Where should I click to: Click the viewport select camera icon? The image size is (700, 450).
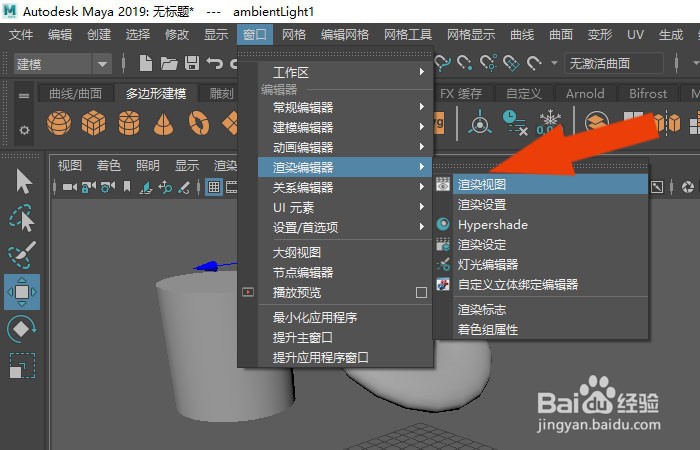[69, 187]
